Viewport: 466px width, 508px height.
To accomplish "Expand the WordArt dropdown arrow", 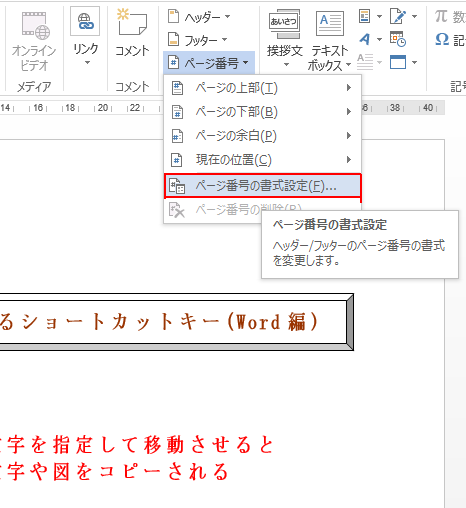I will 379,39.
